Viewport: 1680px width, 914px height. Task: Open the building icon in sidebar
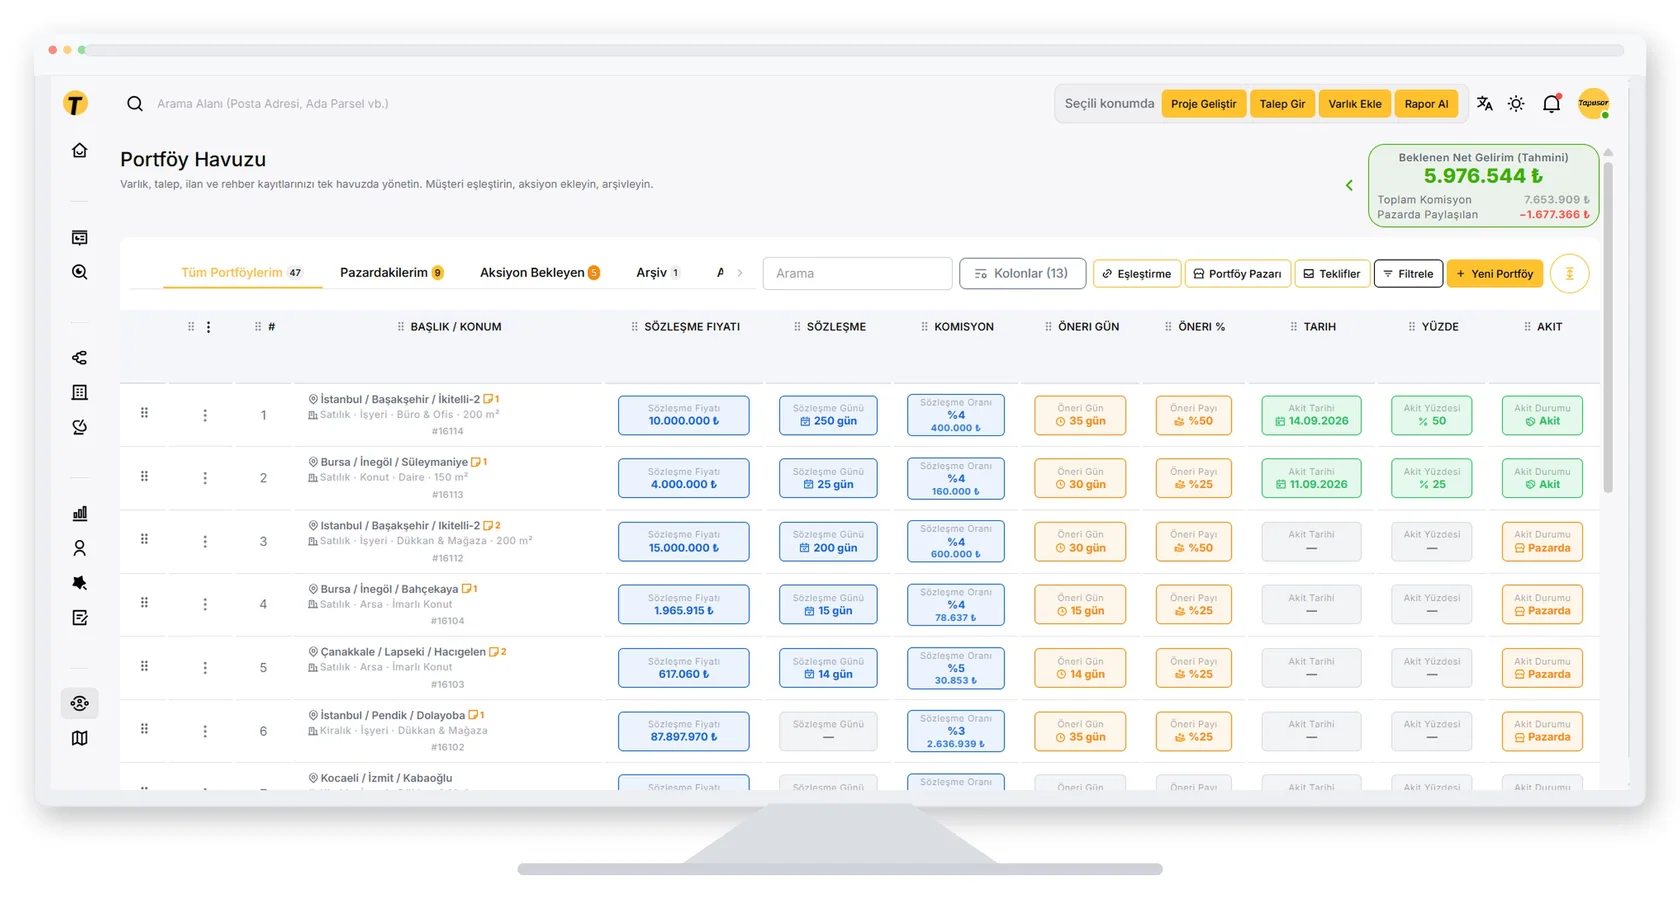[80, 393]
